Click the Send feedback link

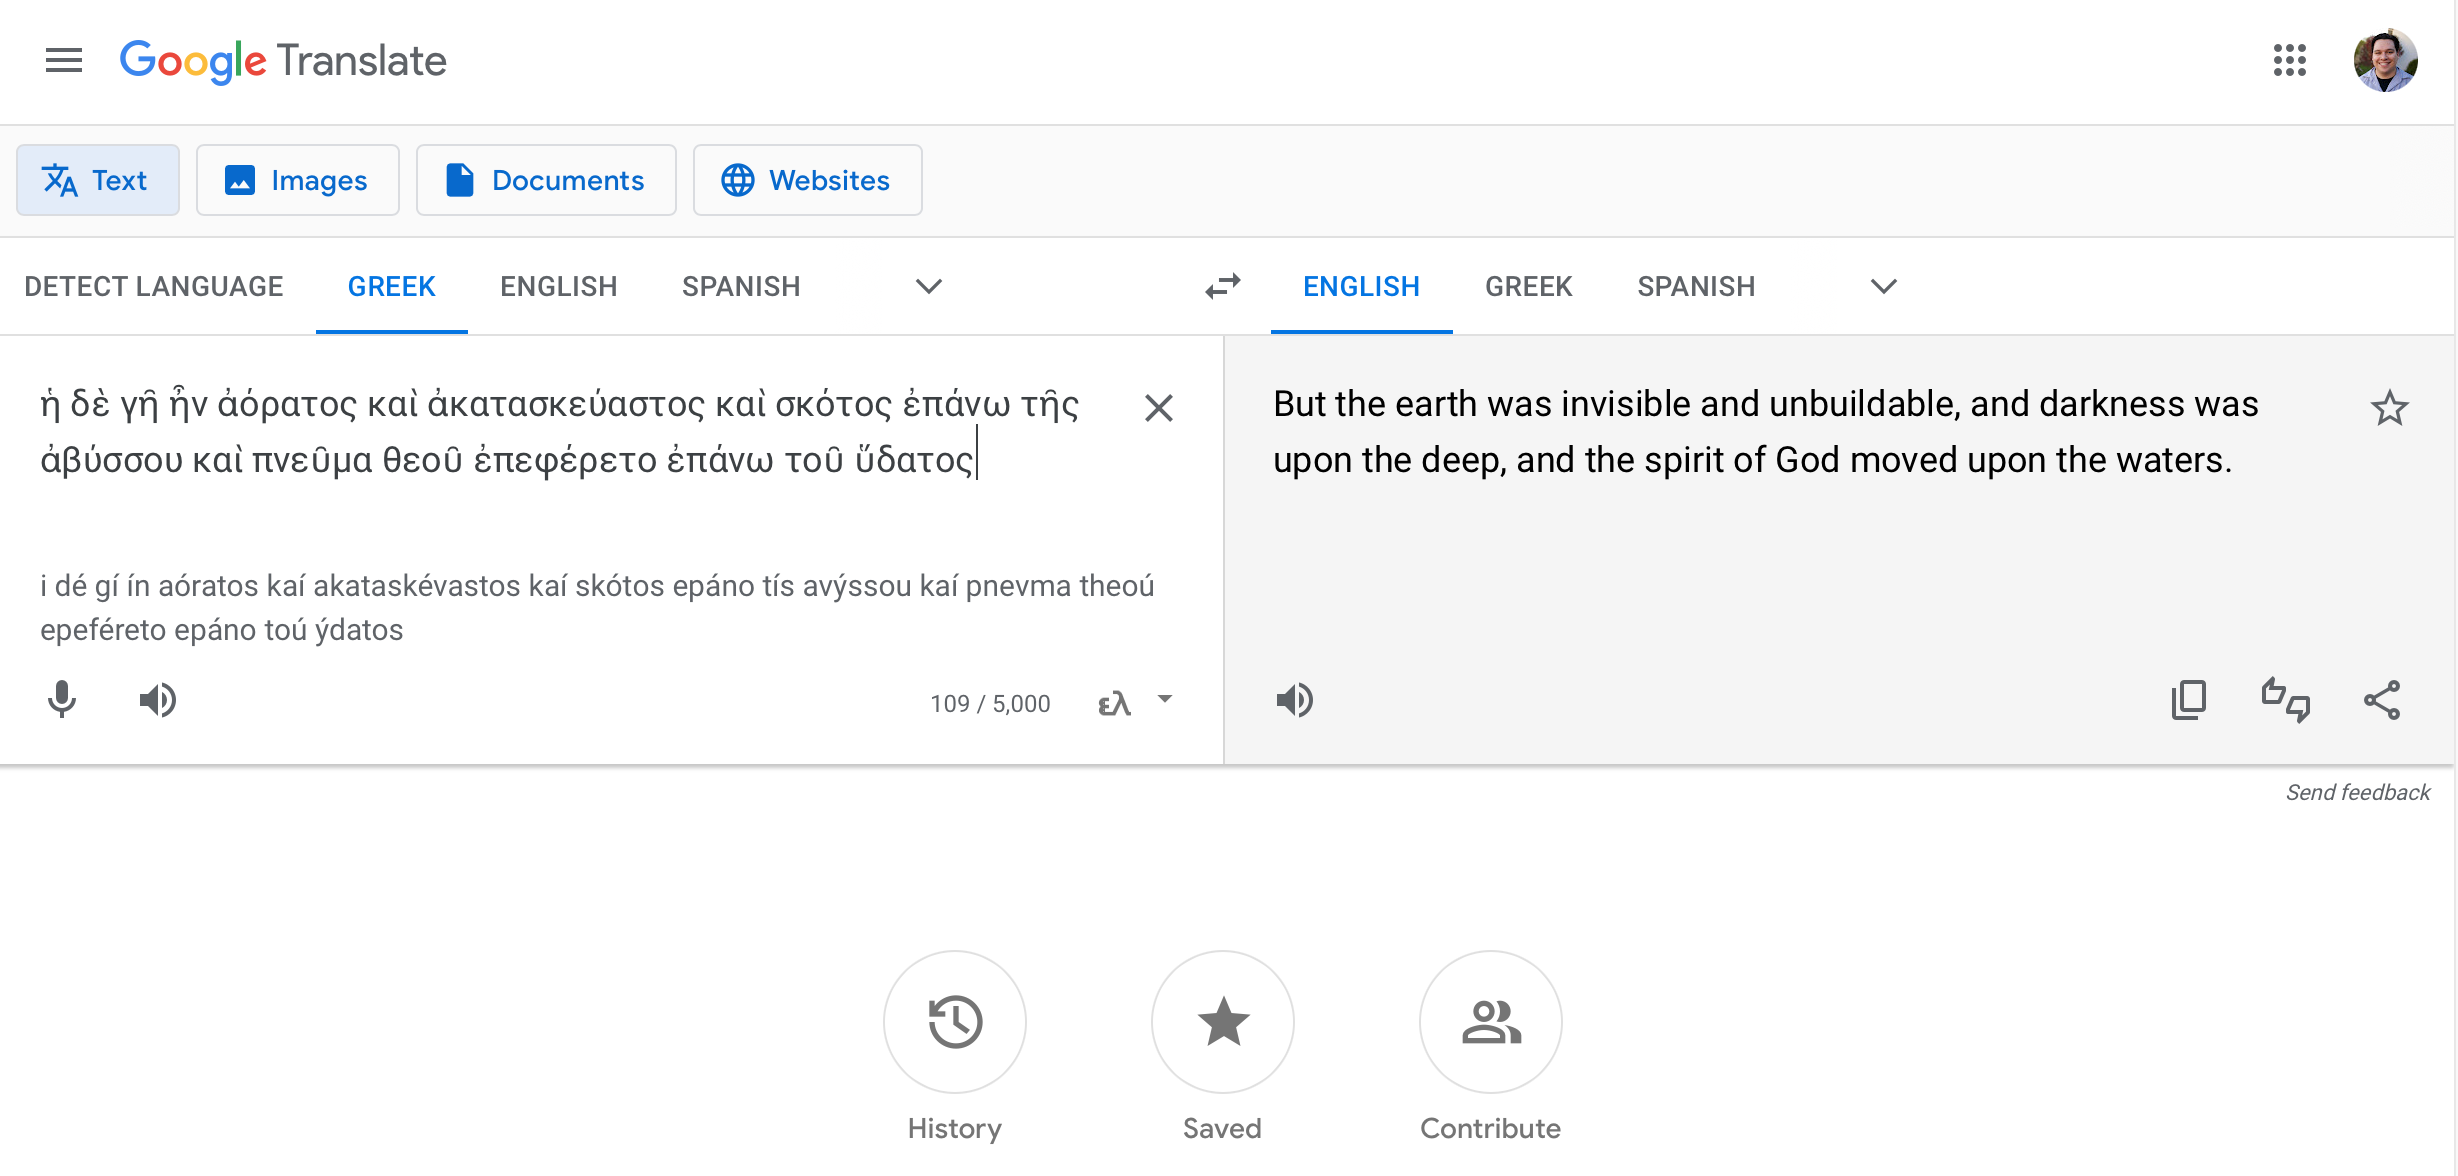tap(2357, 793)
